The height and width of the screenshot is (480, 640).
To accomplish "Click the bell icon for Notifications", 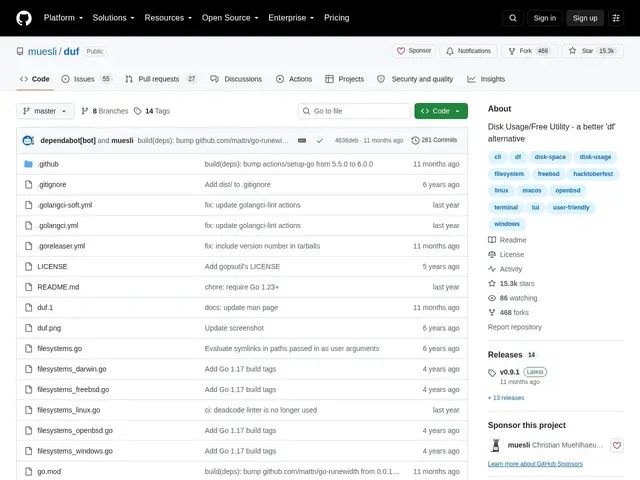I will [449, 51].
